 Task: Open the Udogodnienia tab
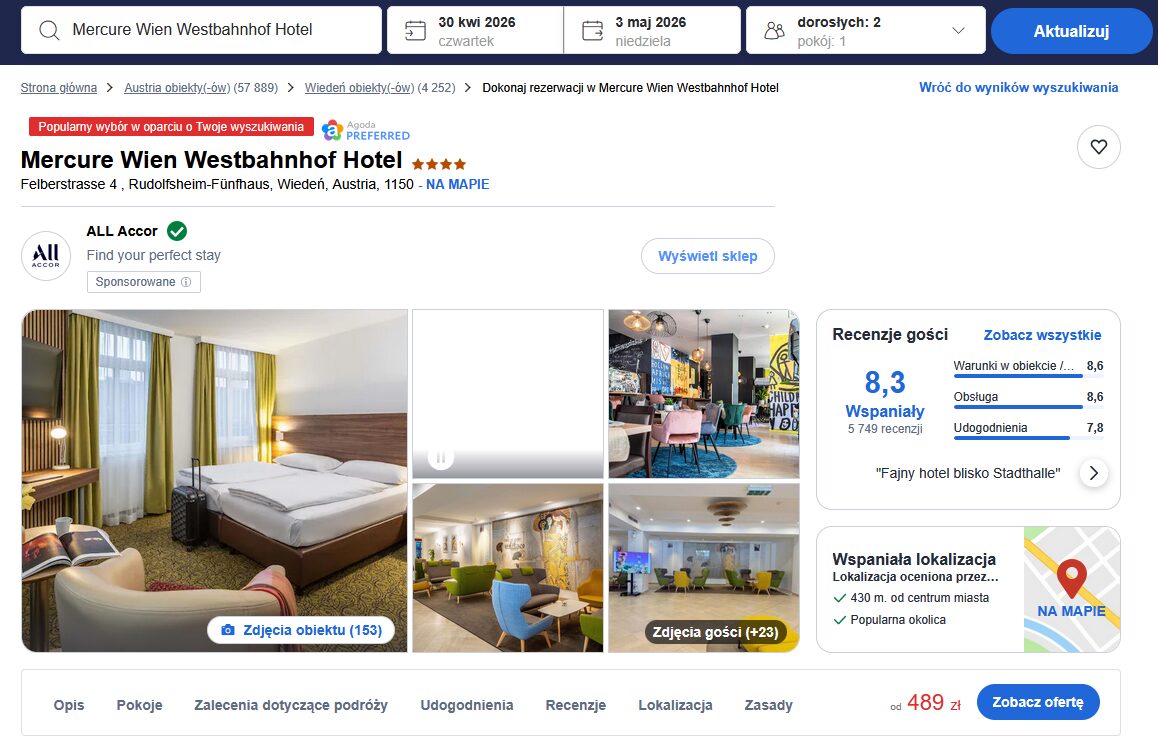coord(467,705)
